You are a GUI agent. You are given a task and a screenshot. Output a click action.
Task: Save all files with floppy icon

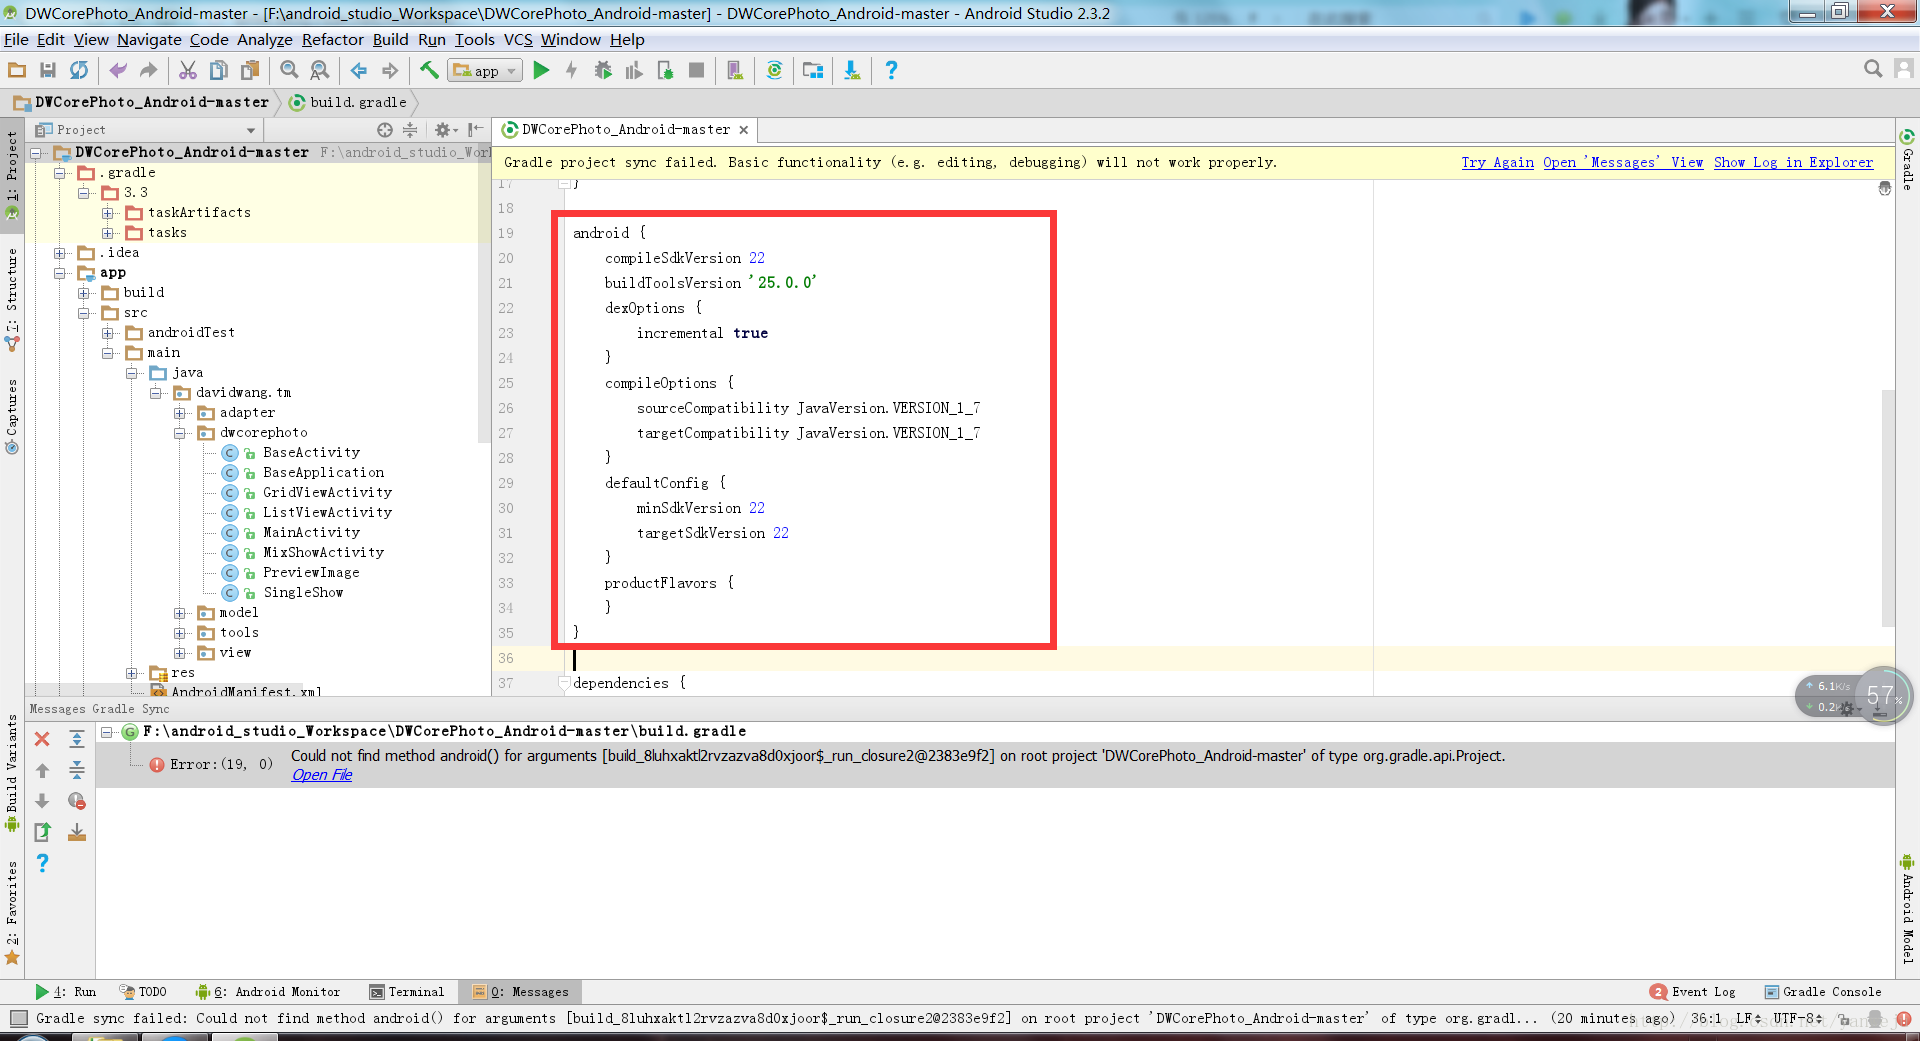[48, 70]
